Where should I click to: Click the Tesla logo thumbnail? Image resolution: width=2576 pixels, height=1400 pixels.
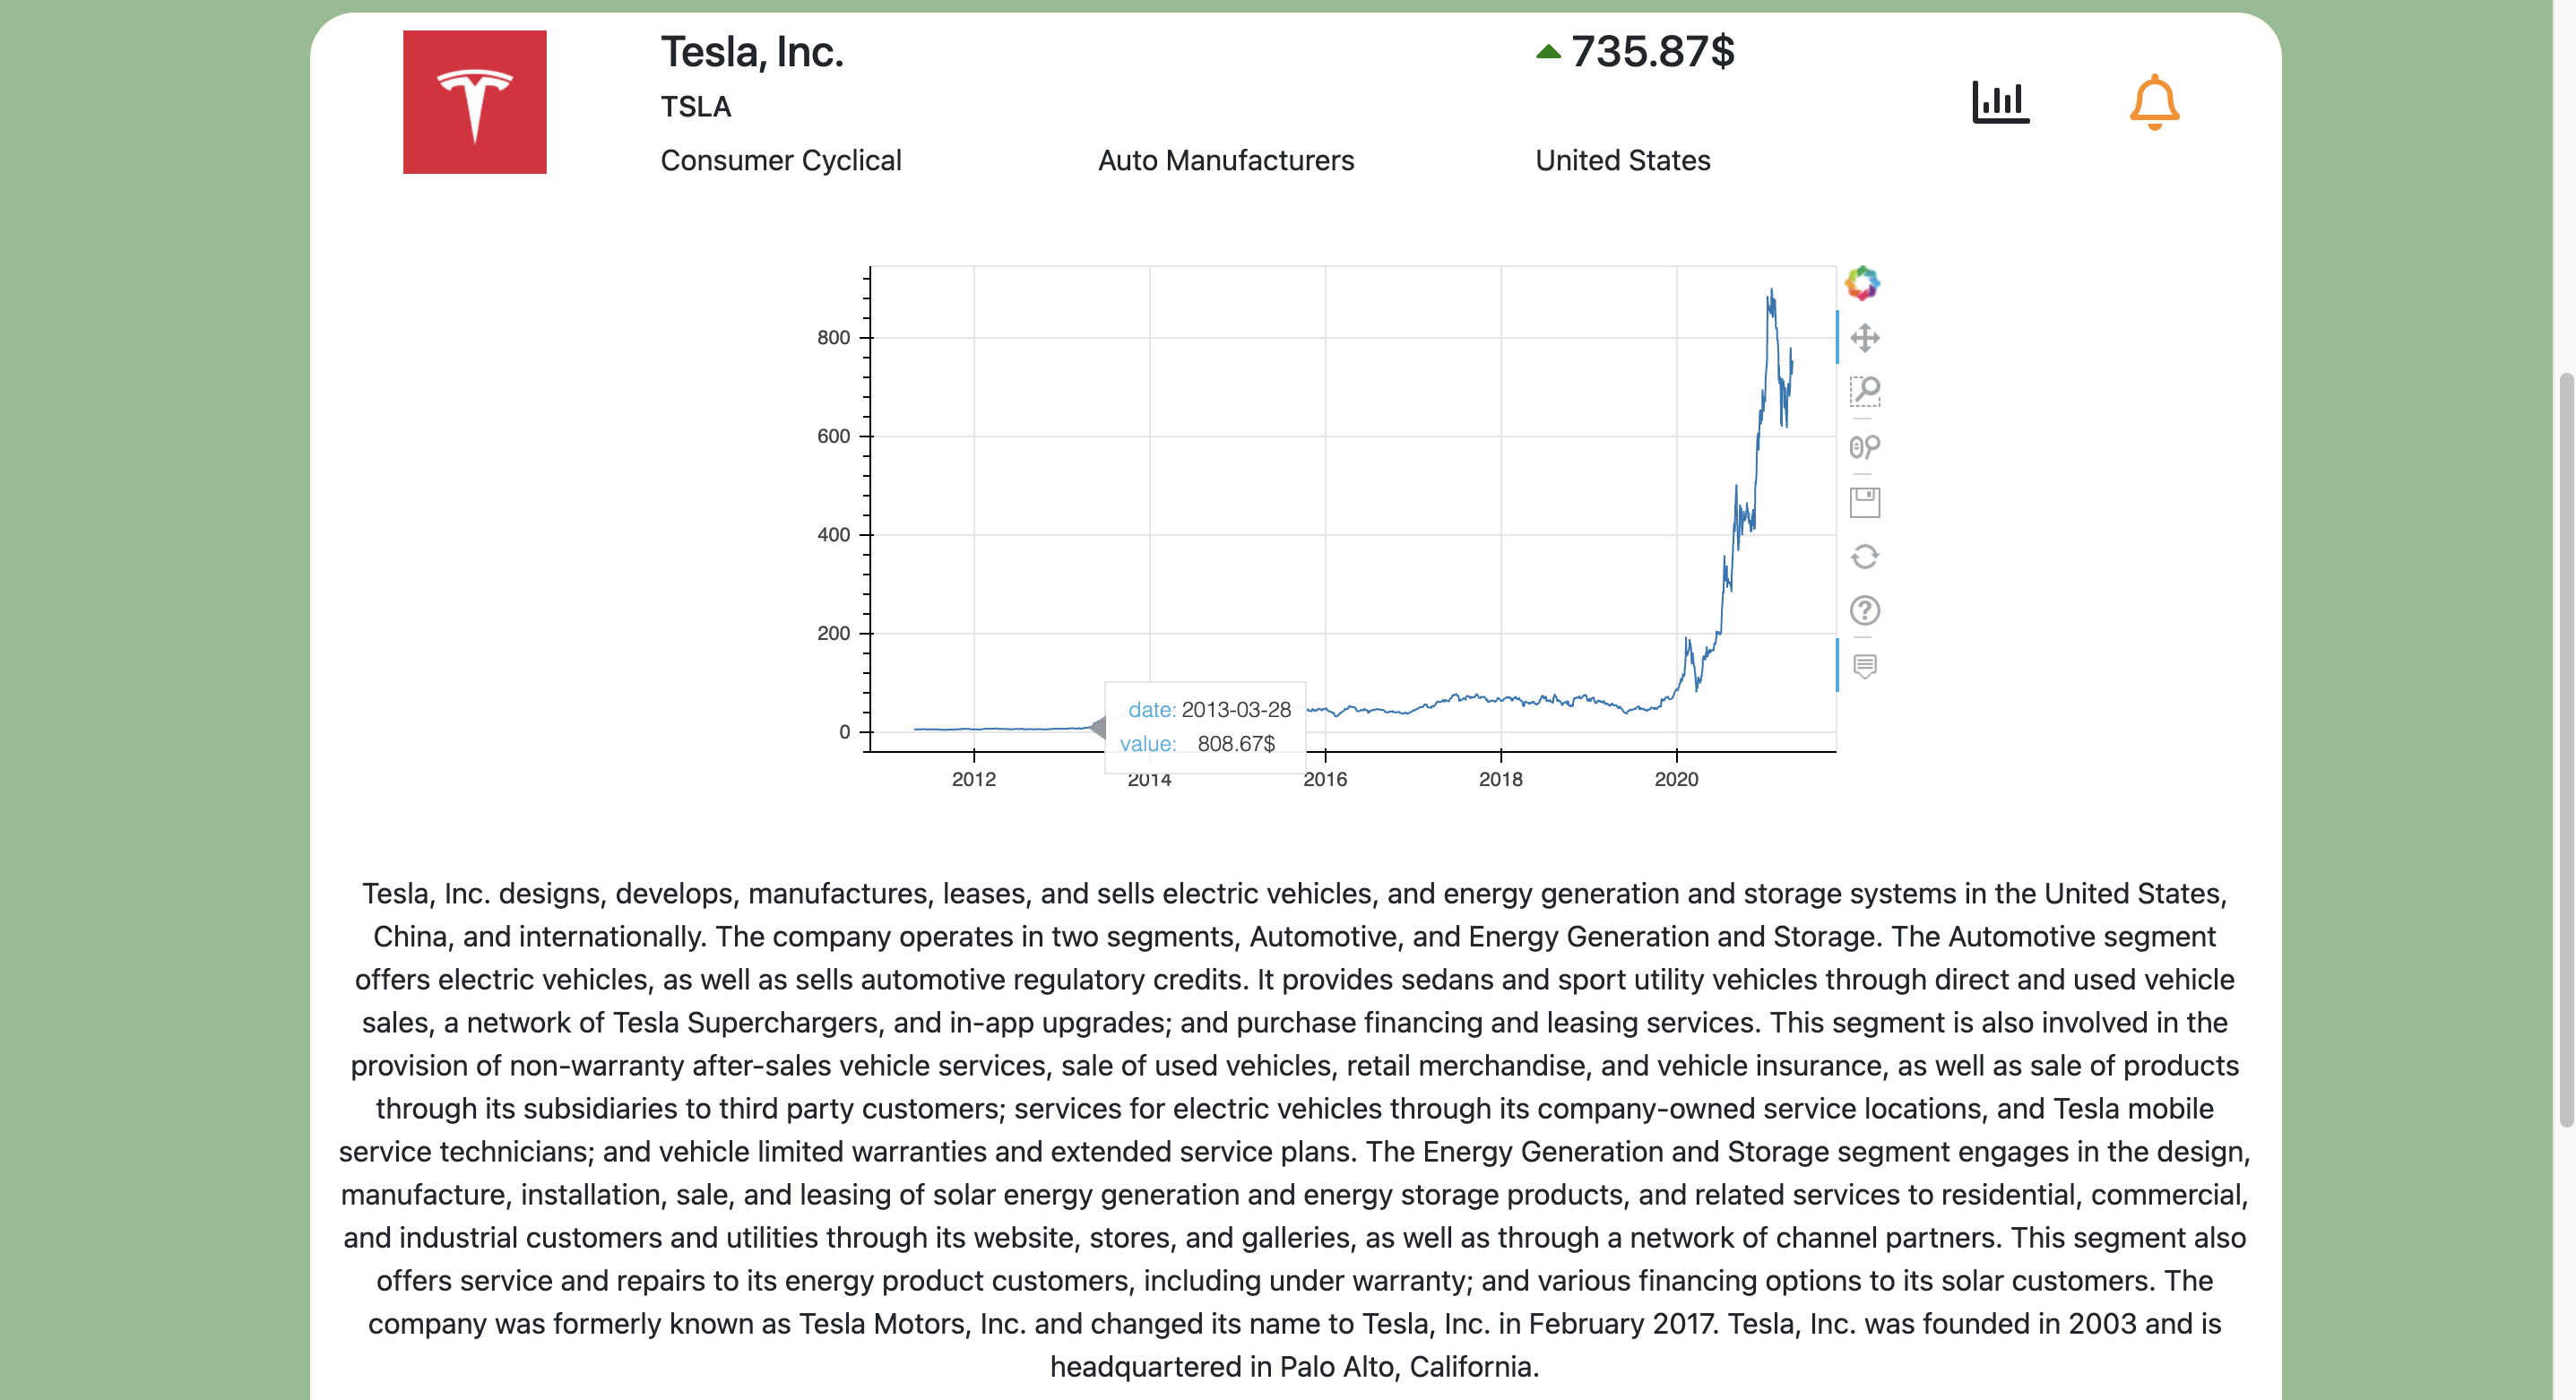[475, 103]
